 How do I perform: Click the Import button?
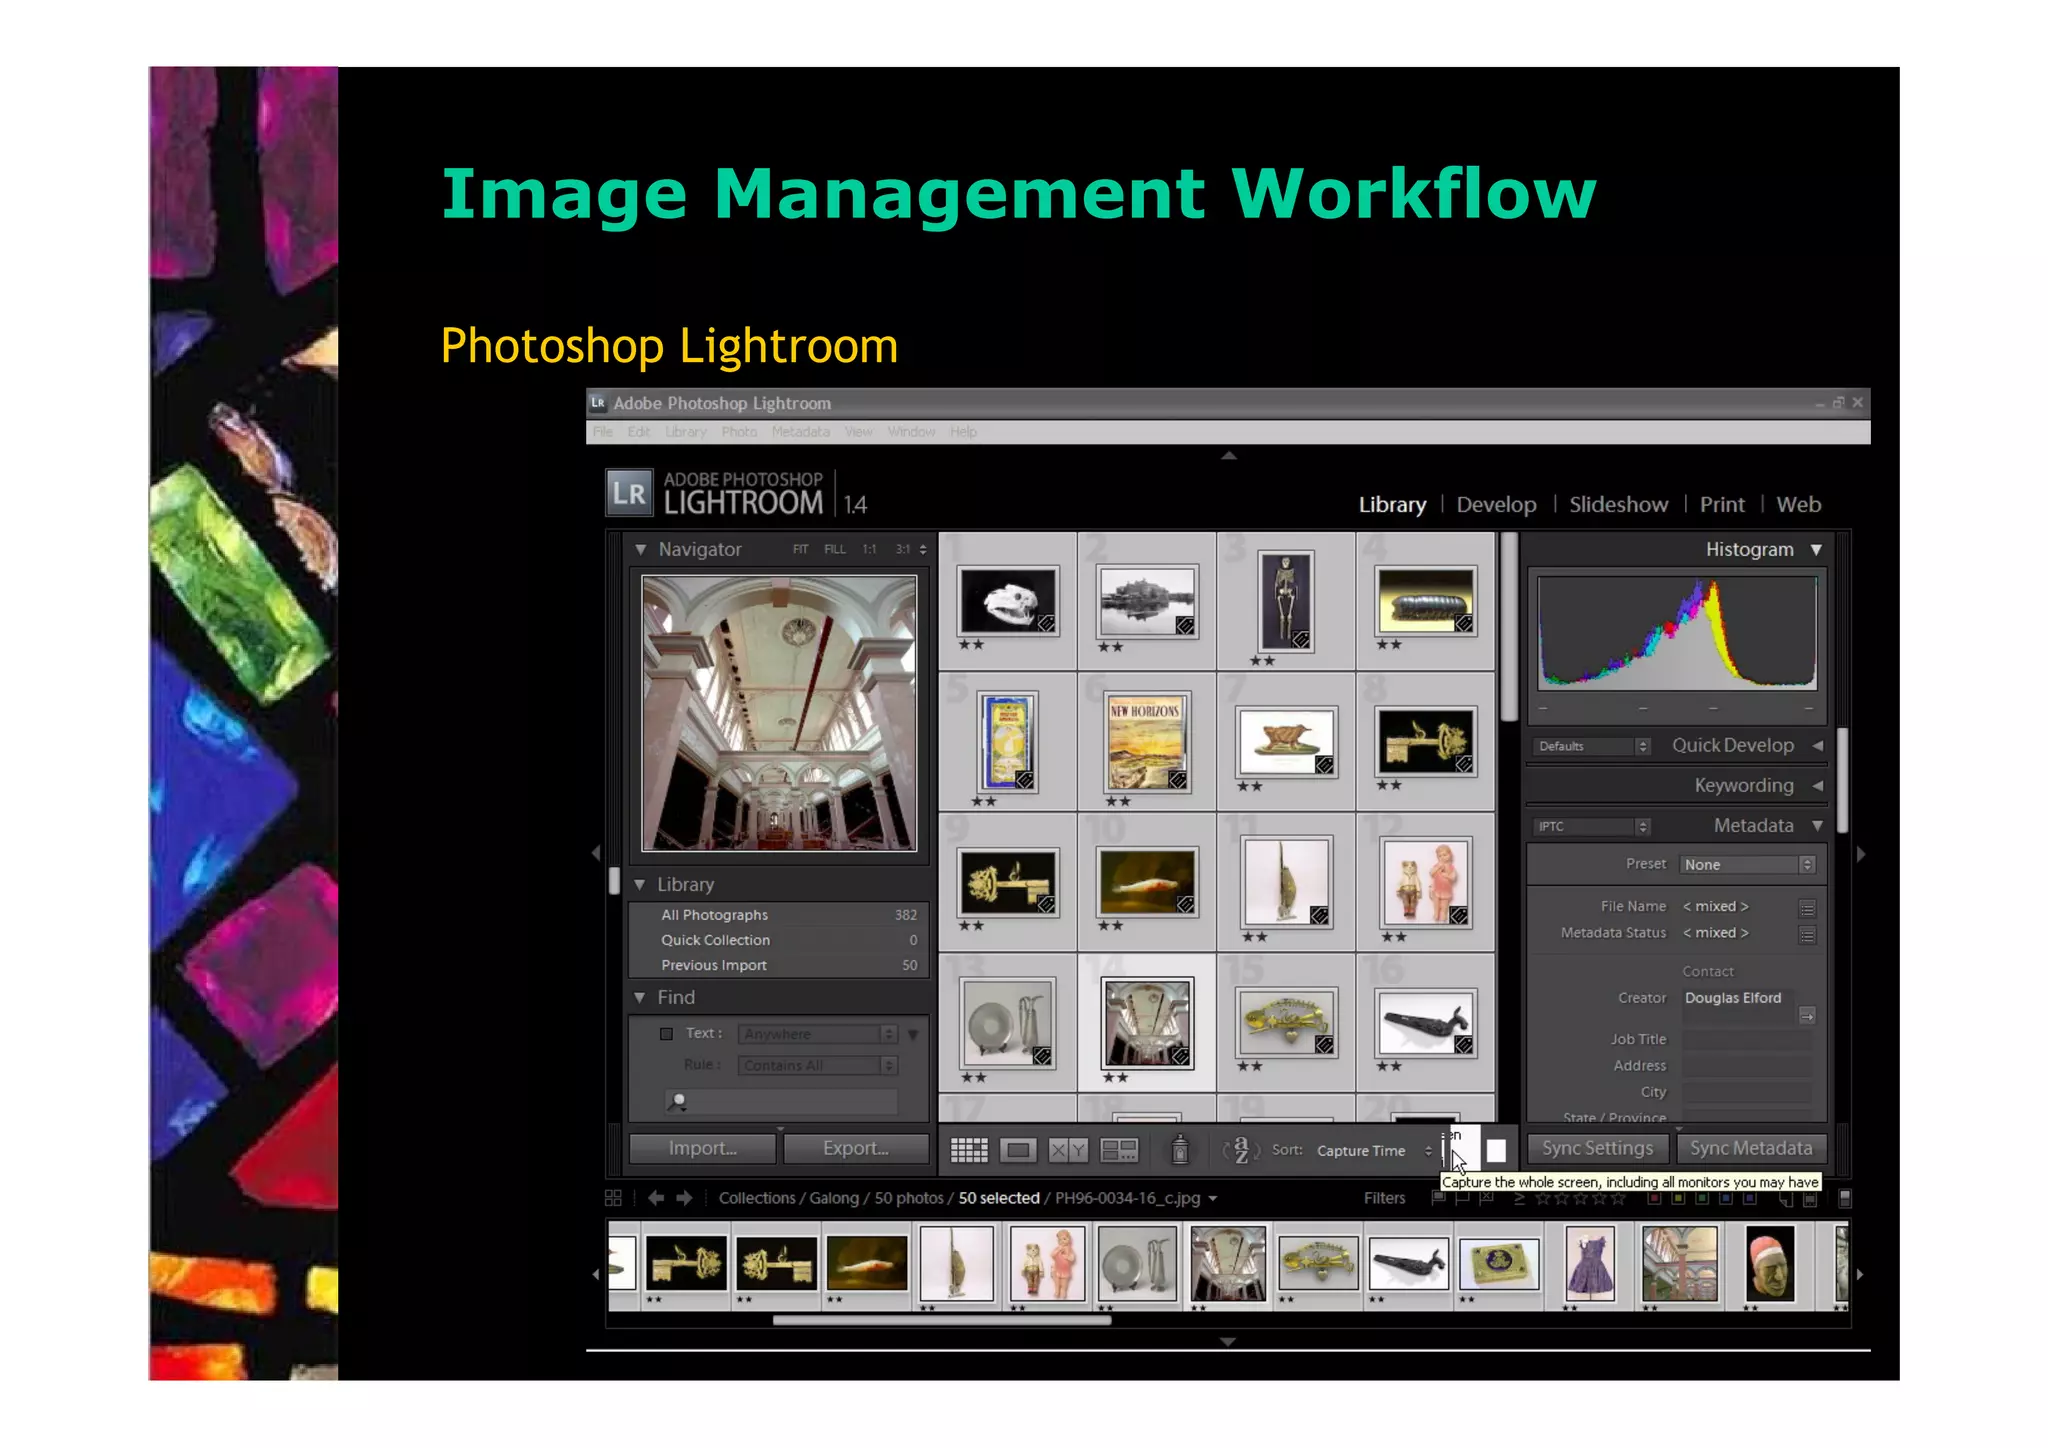(x=702, y=1148)
